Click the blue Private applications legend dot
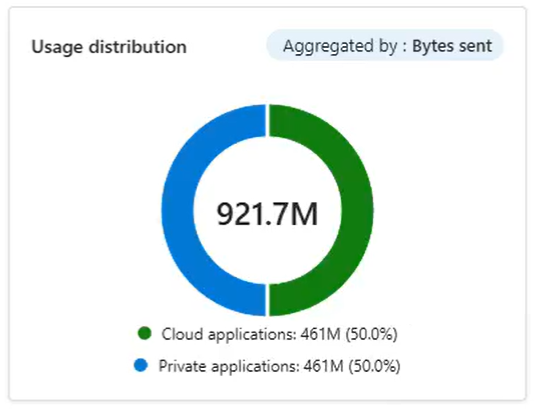The image size is (534, 409). pos(141,365)
